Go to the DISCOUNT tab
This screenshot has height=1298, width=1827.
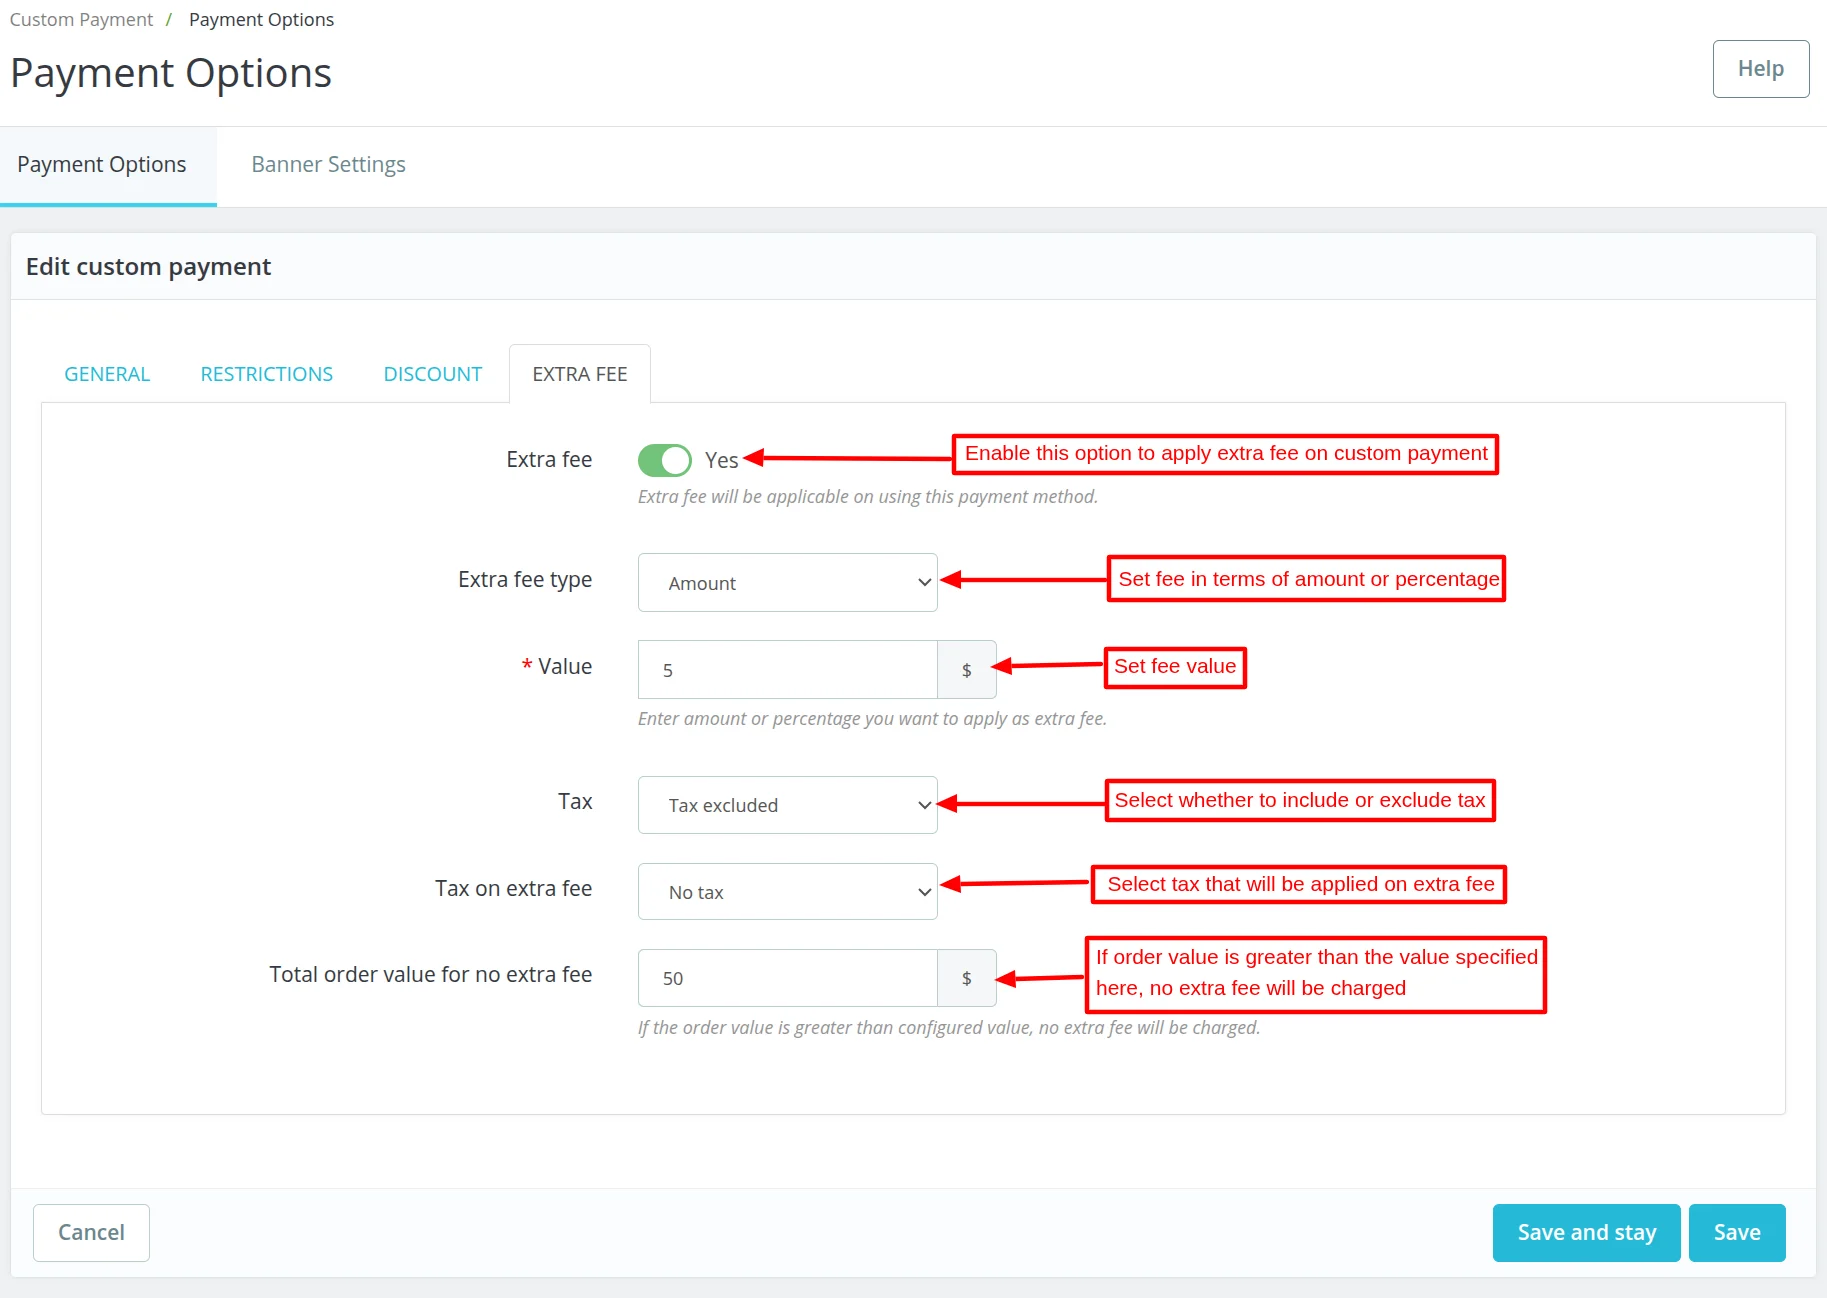432,374
